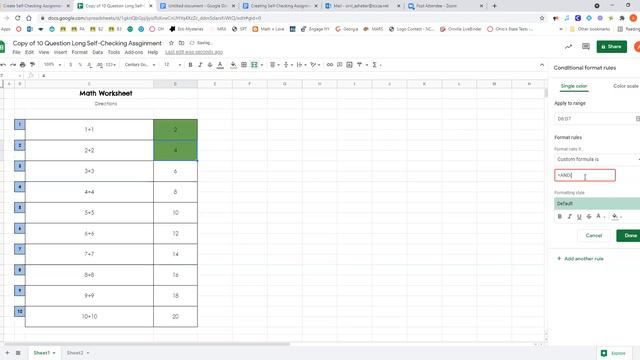Open the Format menu
The height and width of the screenshot is (360, 640).
(x=80, y=52)
